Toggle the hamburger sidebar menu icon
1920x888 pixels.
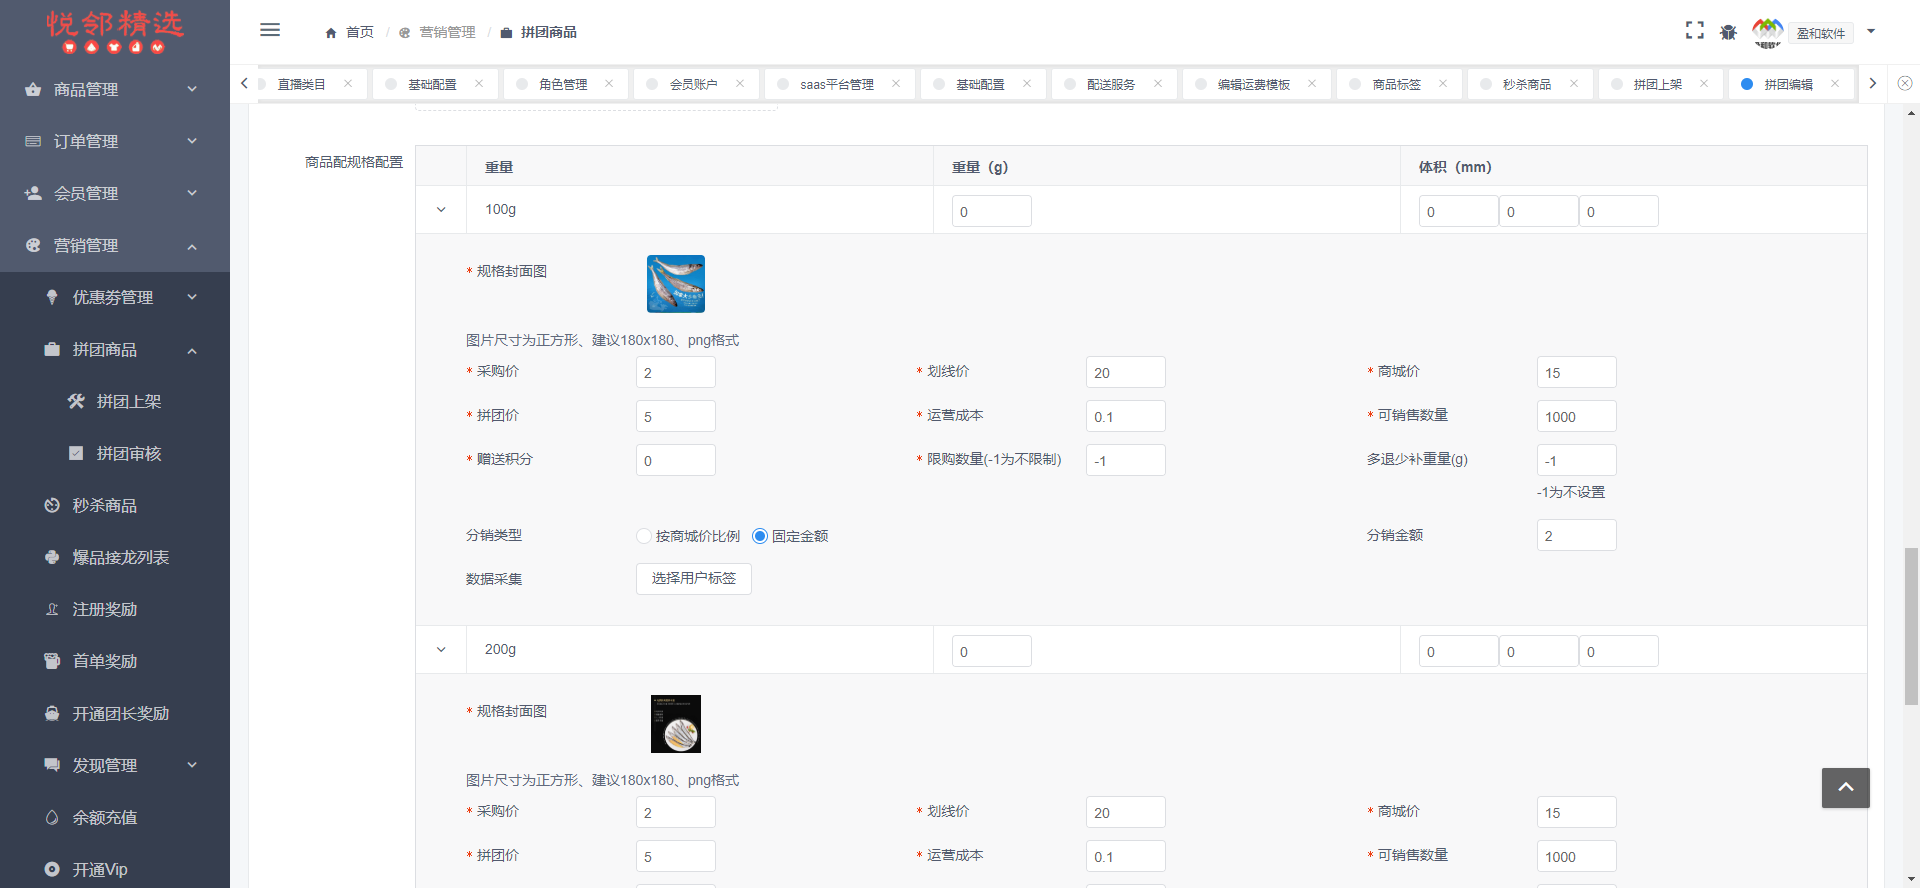[270, 30]
